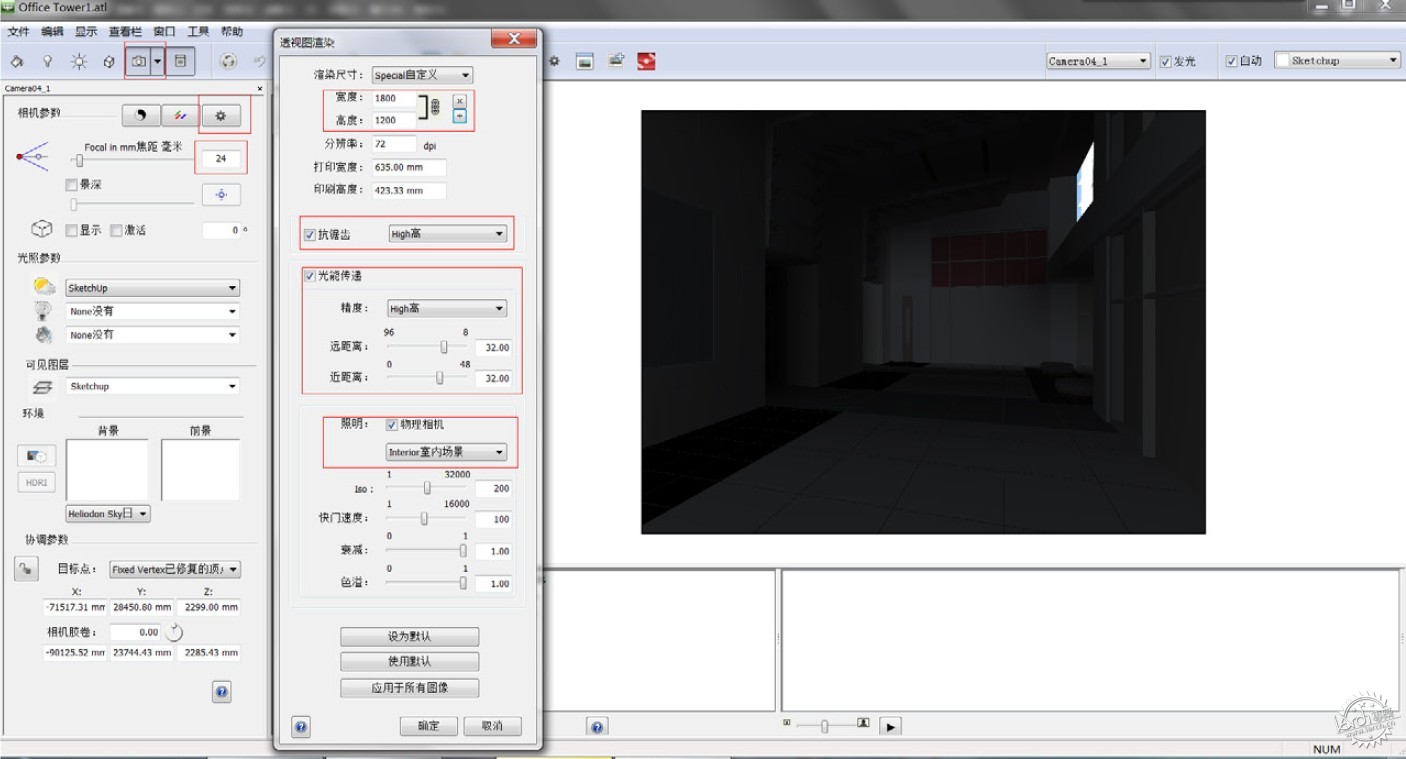Click the depth-of-field target point button

[221, 194]
